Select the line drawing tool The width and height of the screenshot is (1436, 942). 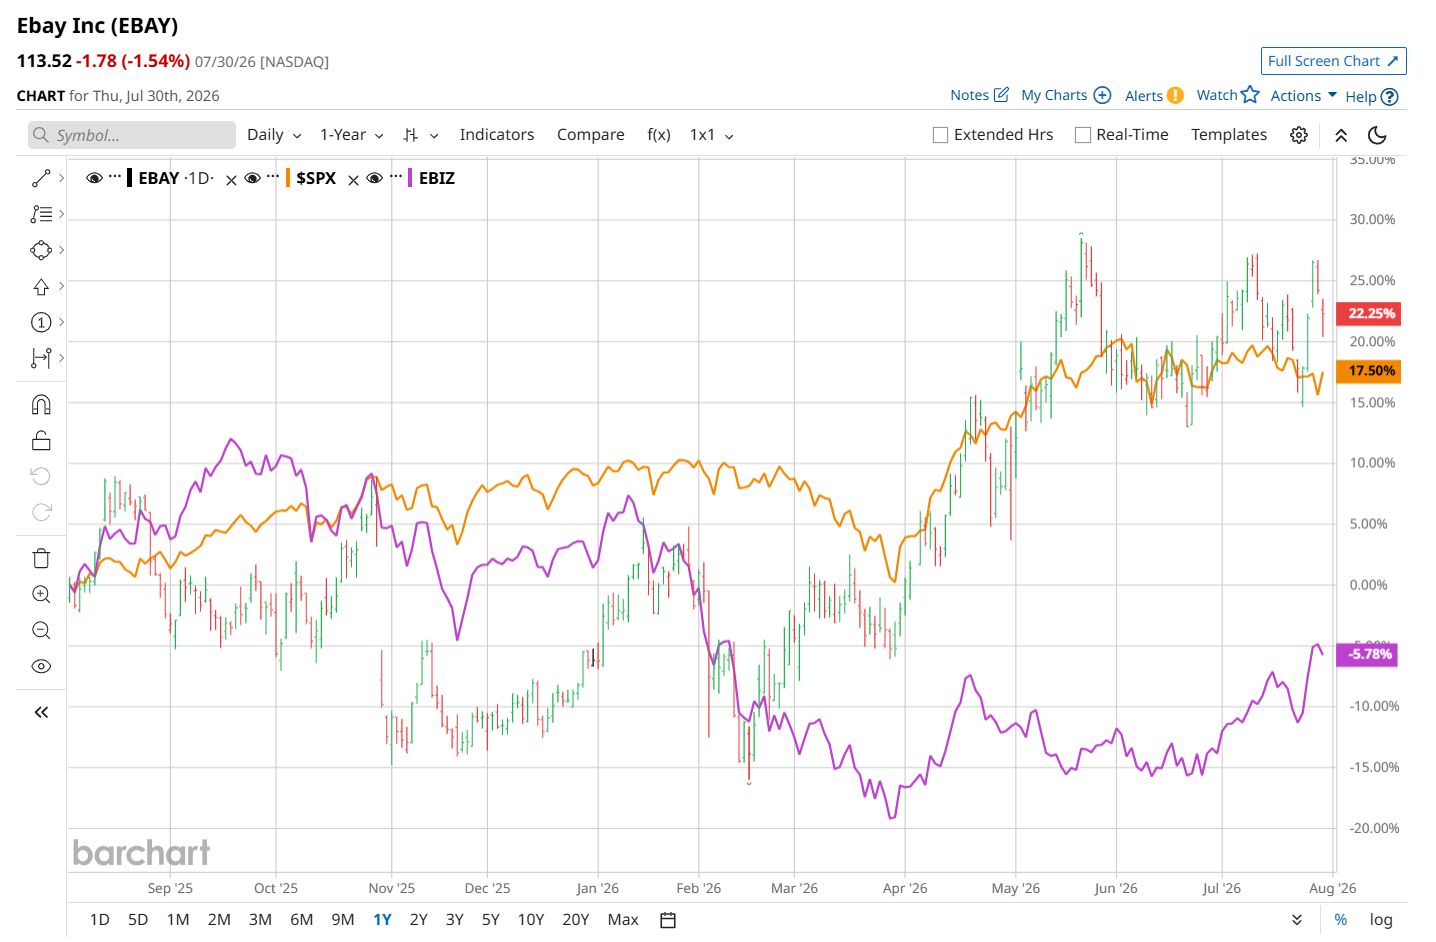tap(41, 178)
